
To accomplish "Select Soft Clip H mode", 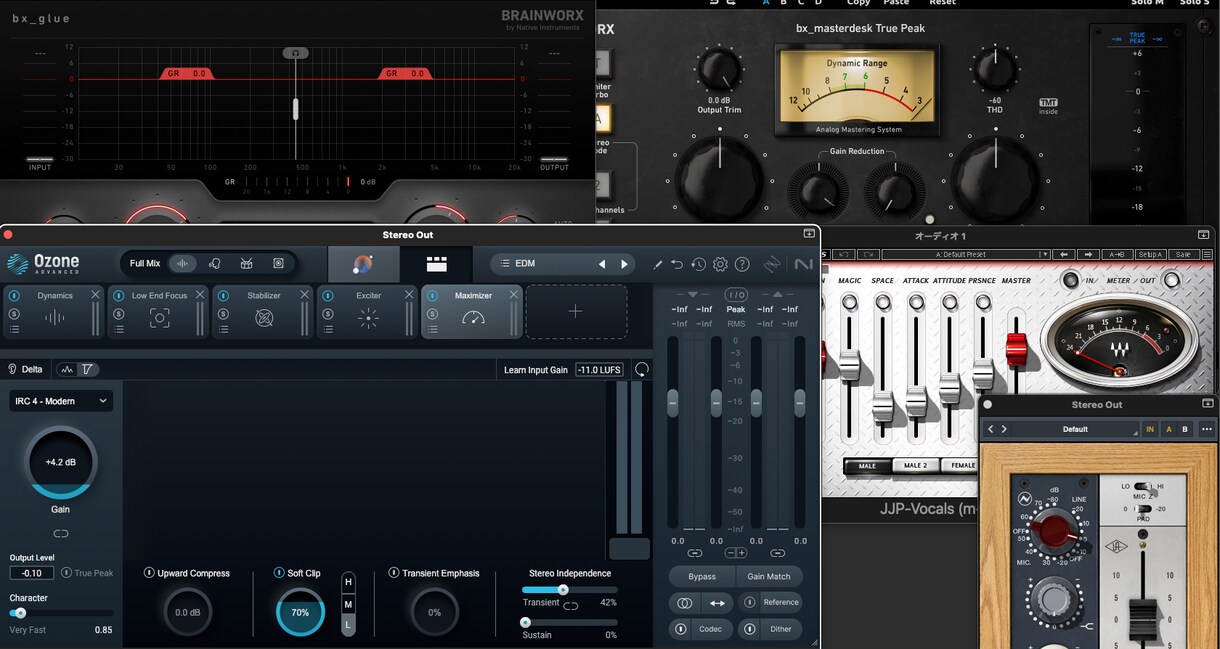I will tap(348, 582).
